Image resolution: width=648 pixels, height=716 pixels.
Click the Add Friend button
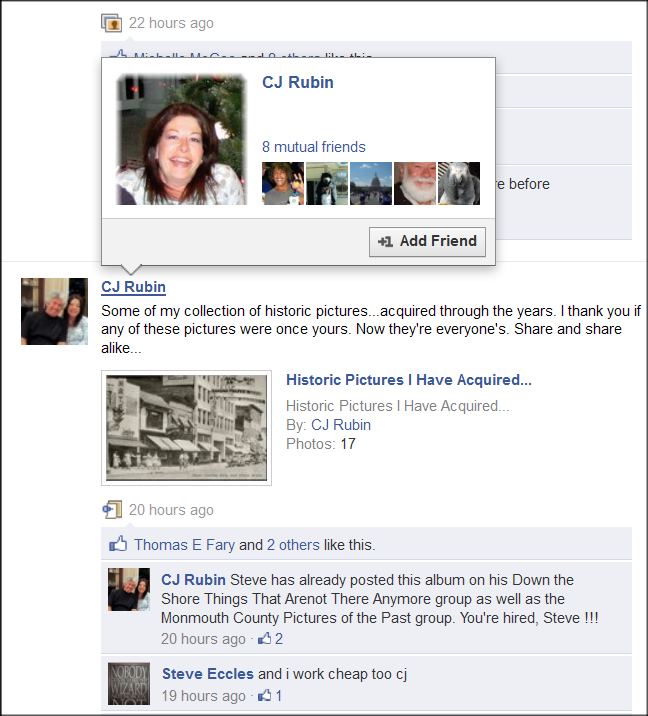pos(427,241)
